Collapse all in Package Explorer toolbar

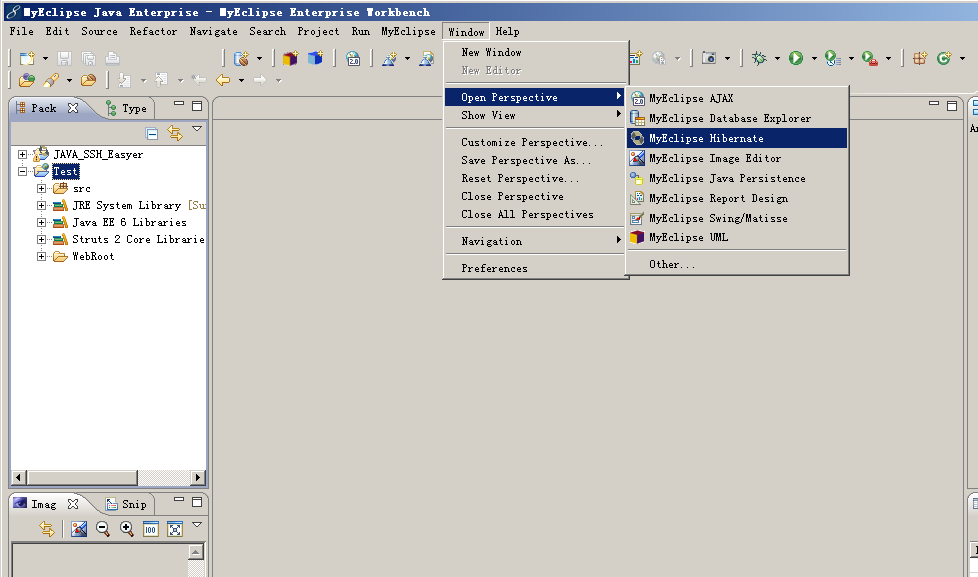click(152, 133)
